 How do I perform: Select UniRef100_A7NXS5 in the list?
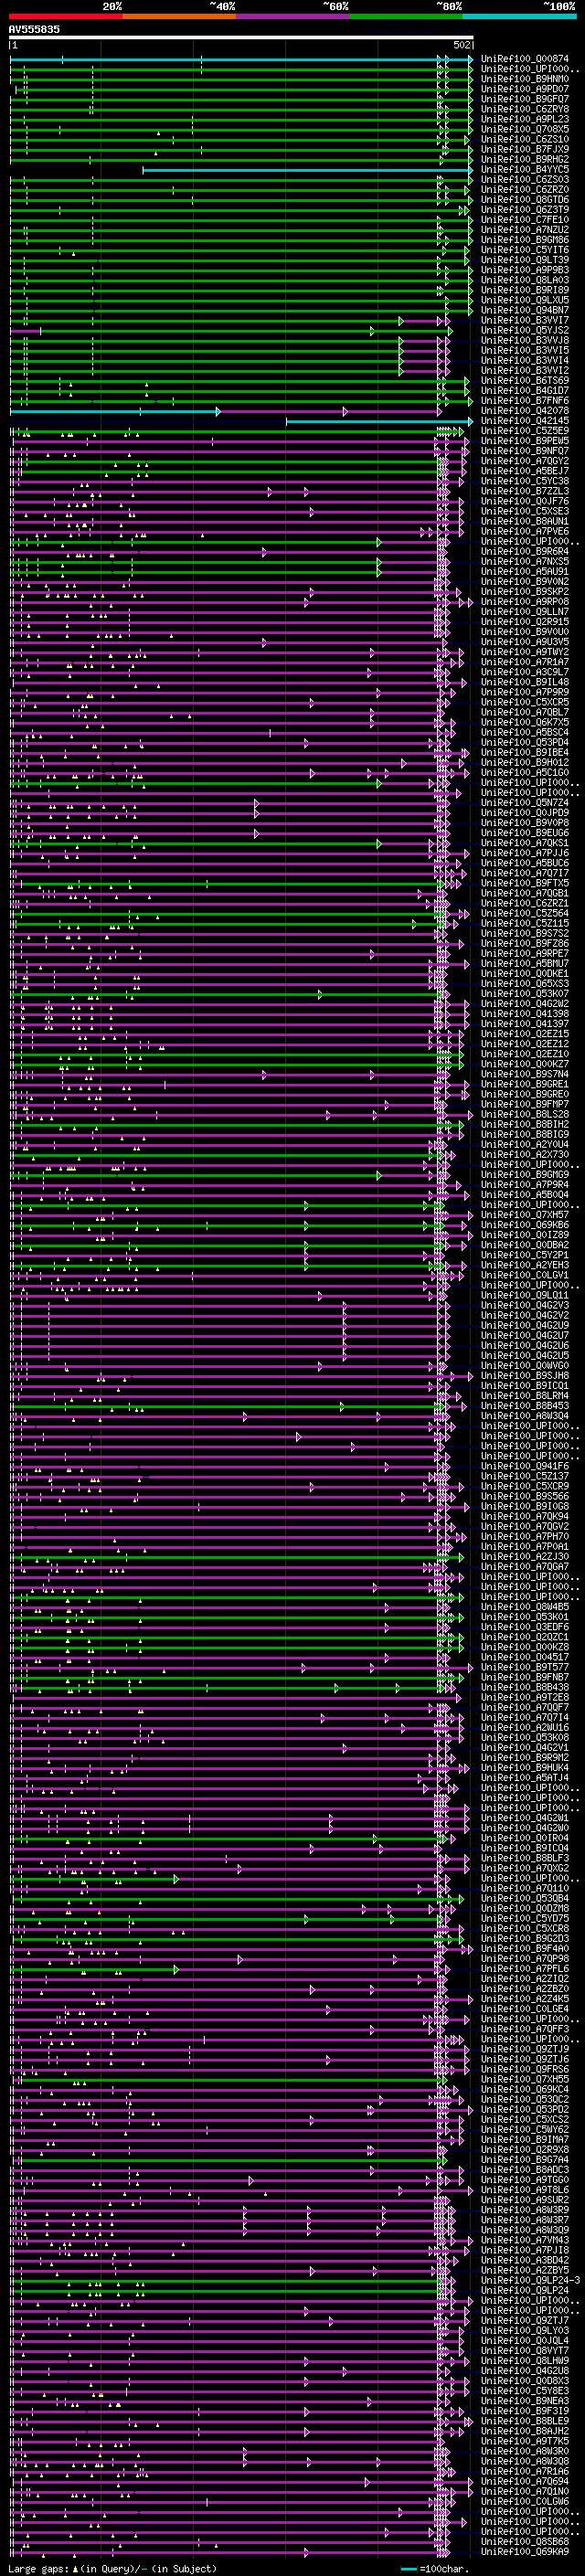pos(525,561)
